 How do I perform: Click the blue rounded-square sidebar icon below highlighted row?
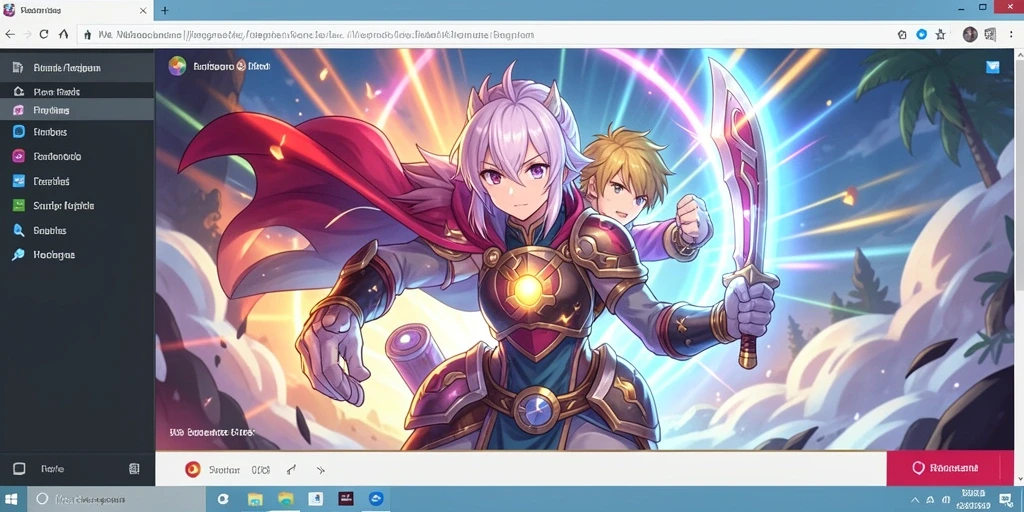[x=19, y=132]
